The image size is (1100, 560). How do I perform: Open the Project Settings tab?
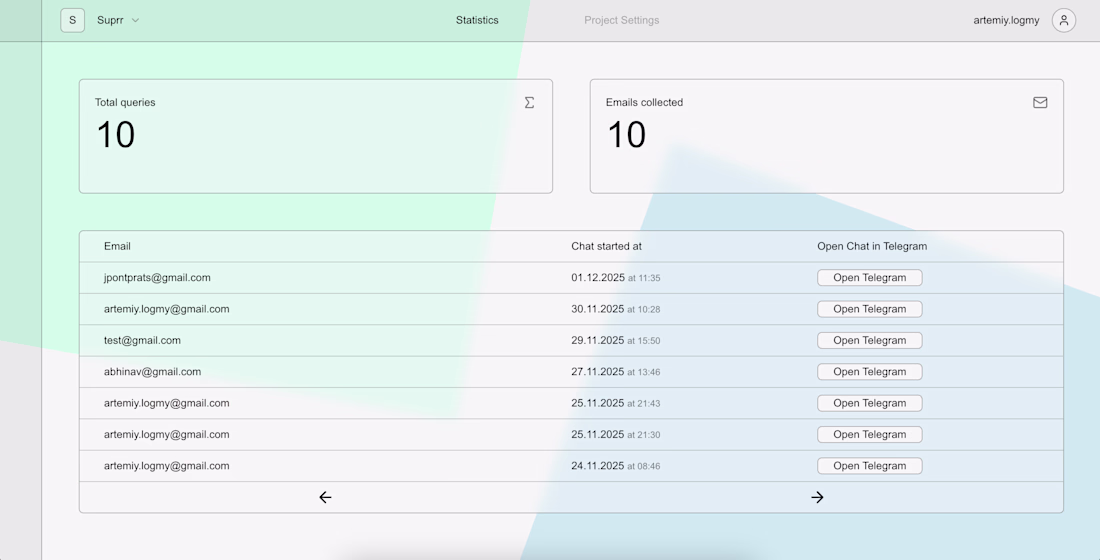click(622, 20)
